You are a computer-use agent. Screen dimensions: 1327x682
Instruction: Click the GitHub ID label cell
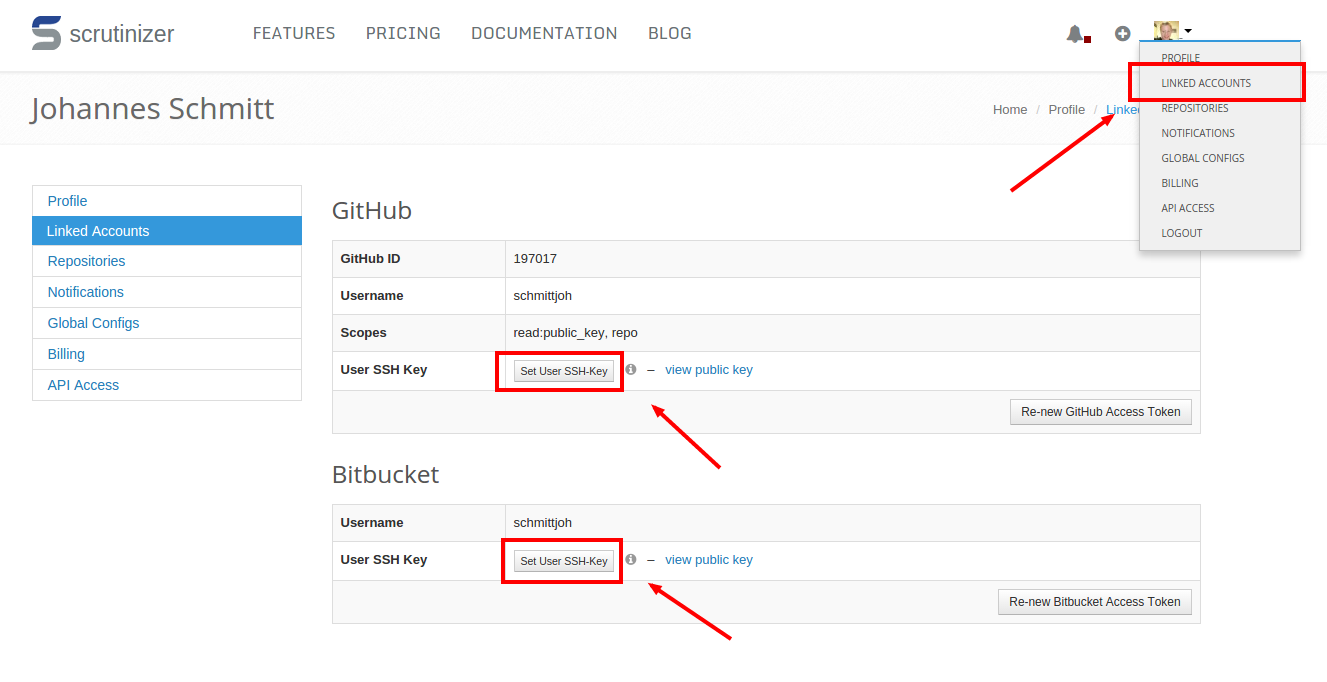point(419,259)
